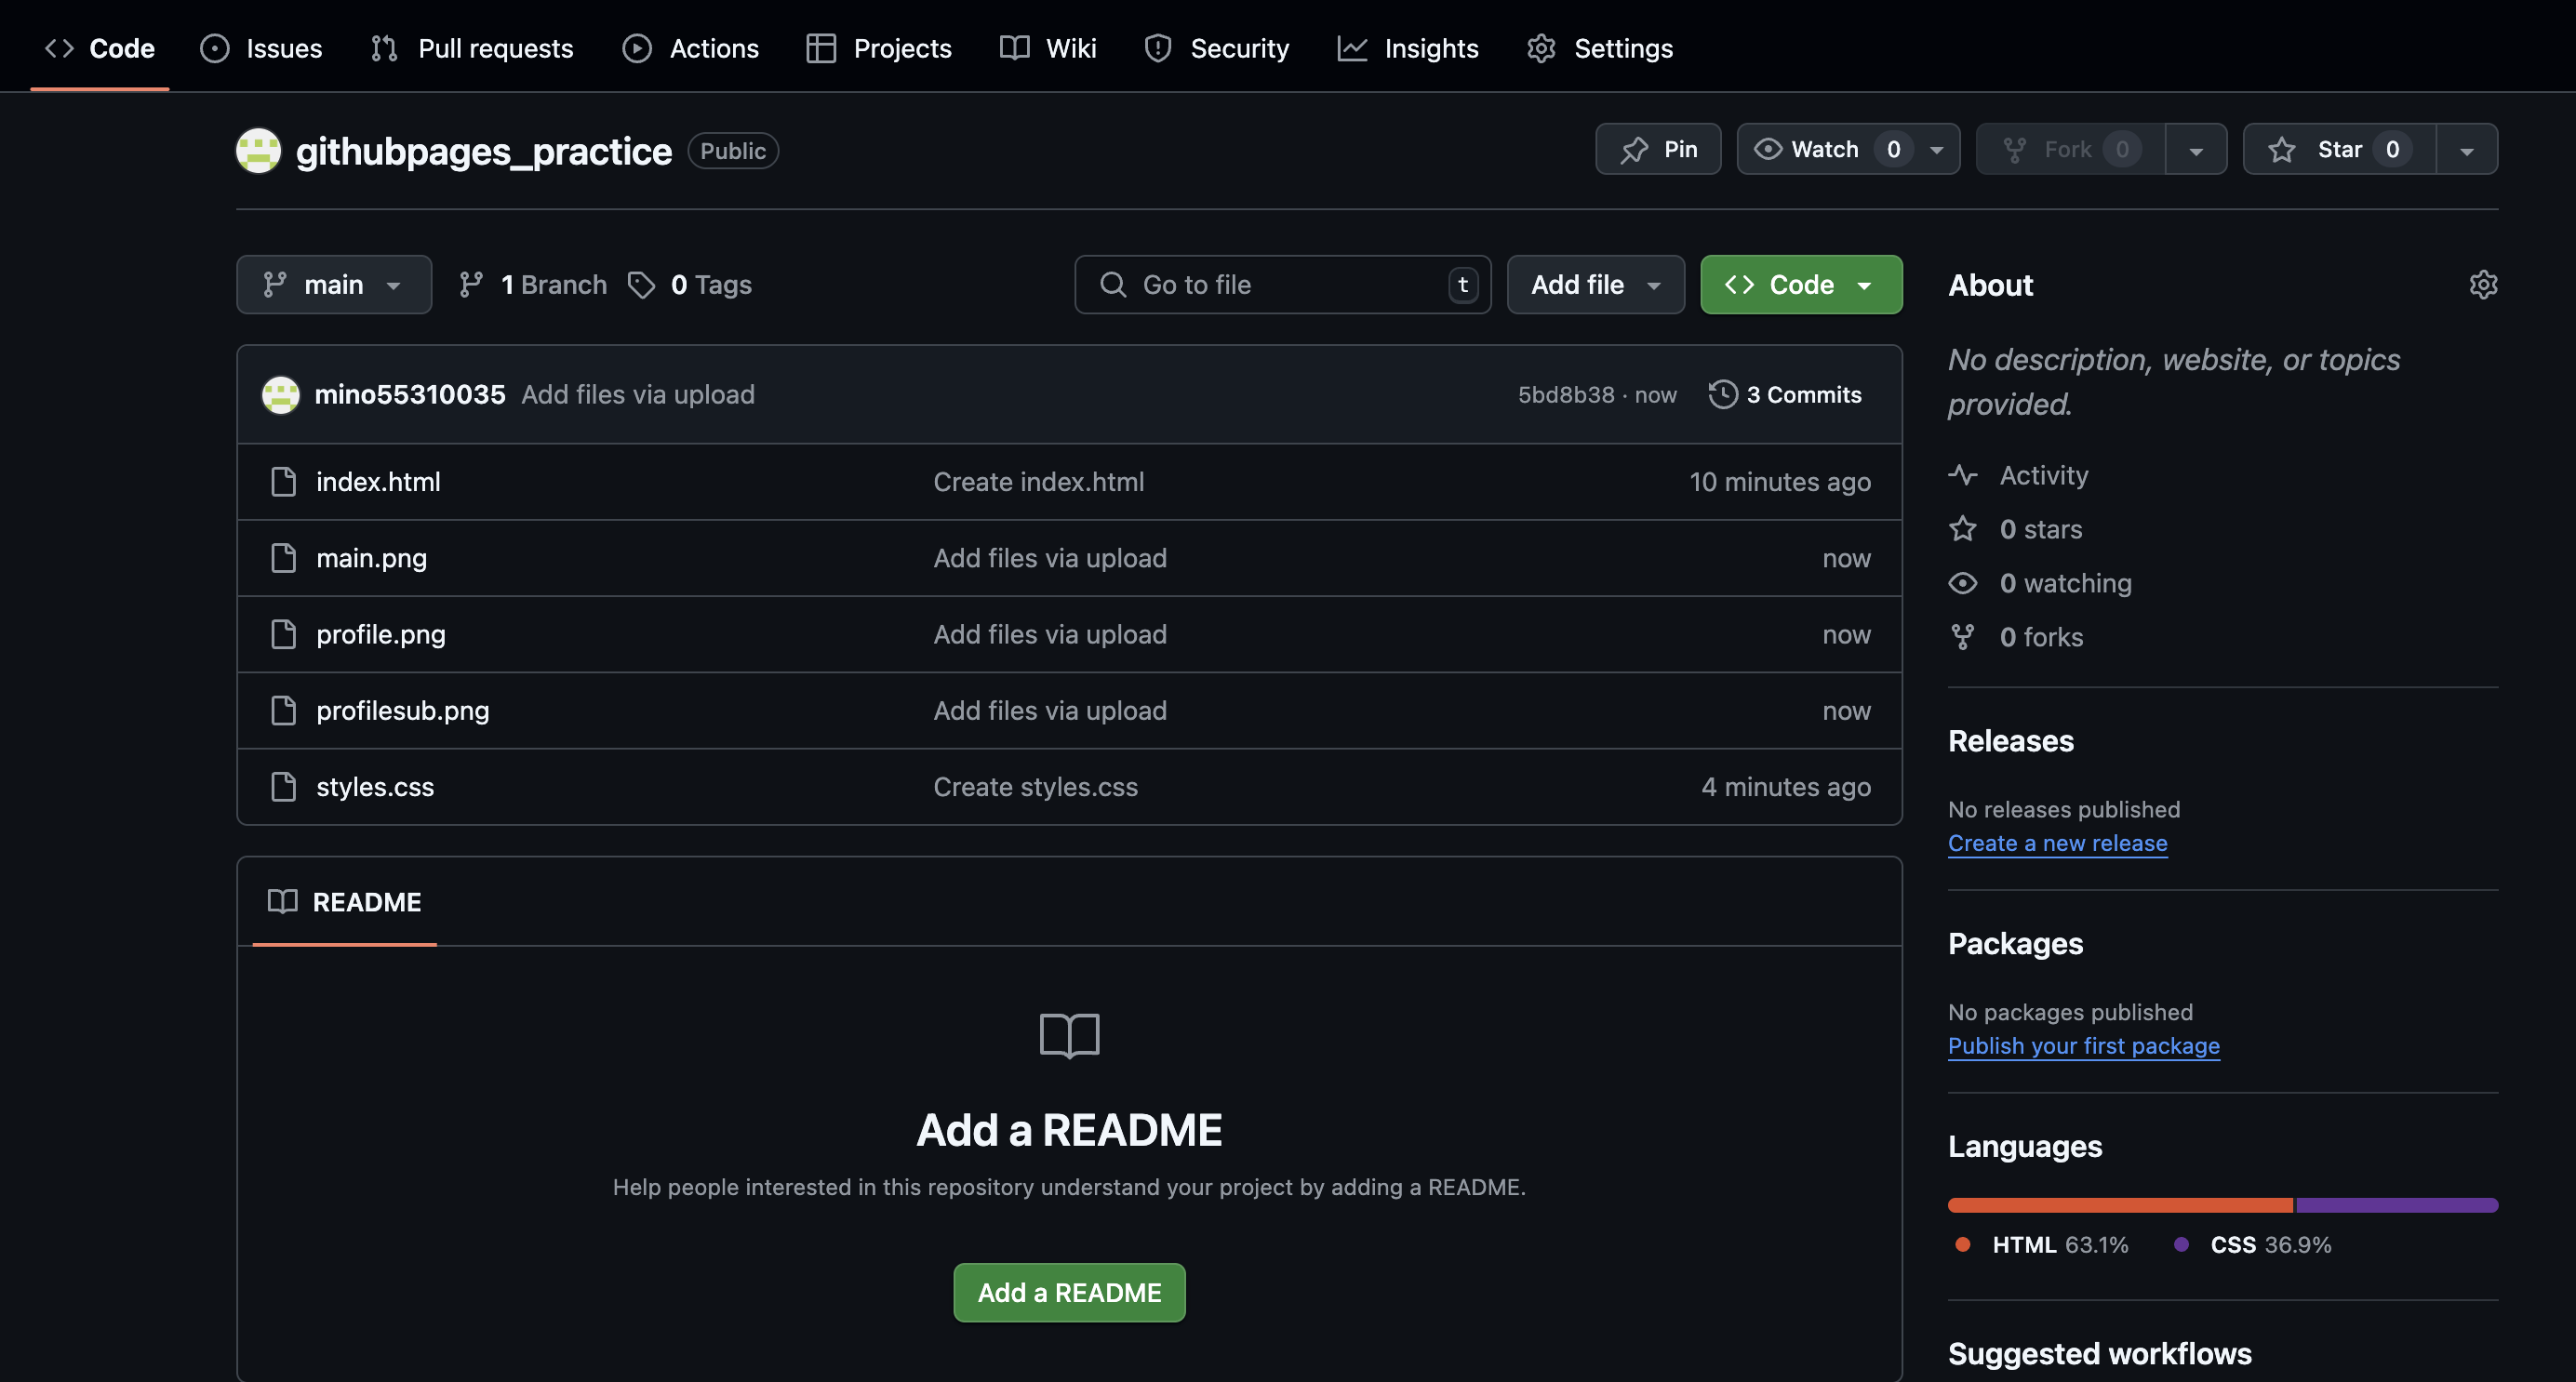Click the commit history clock icon
Image resolution: width=2576 pixels, height=1382 pixels.
[1722, 394]
